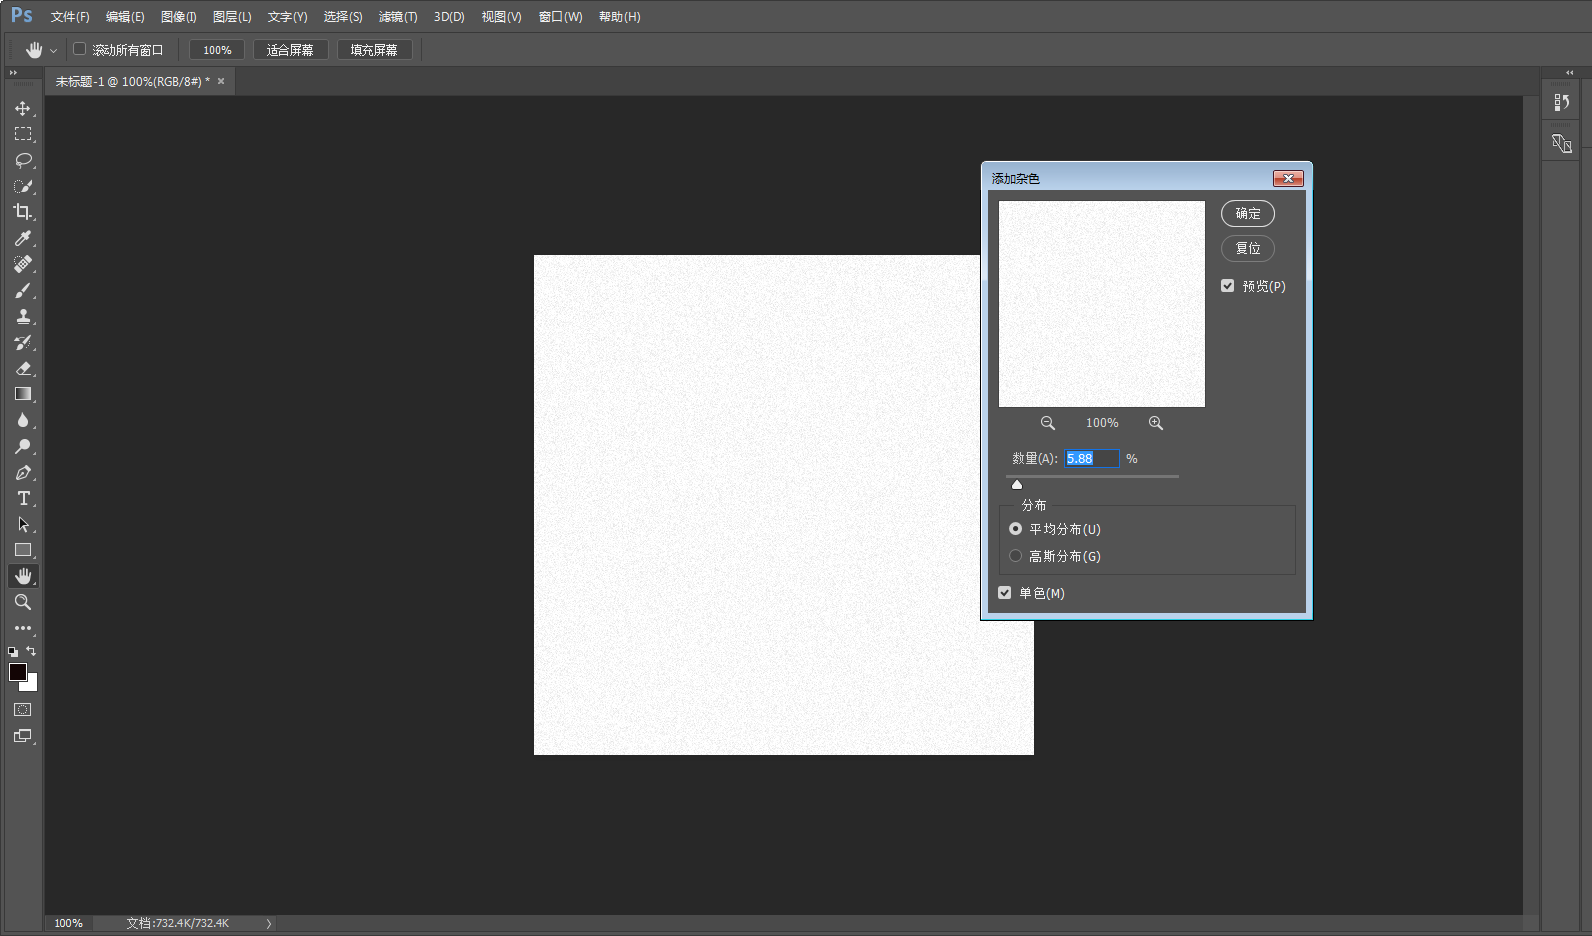1592x936 pixels.
Task: Open the background color swatch
Action: [x=32, y=685]
